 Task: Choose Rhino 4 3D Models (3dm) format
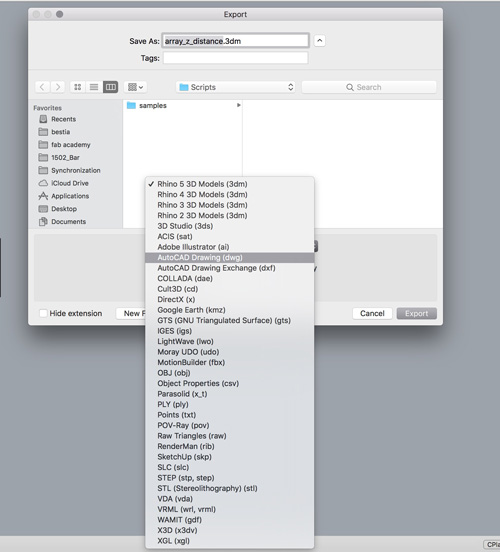click(x=230, y=195)
